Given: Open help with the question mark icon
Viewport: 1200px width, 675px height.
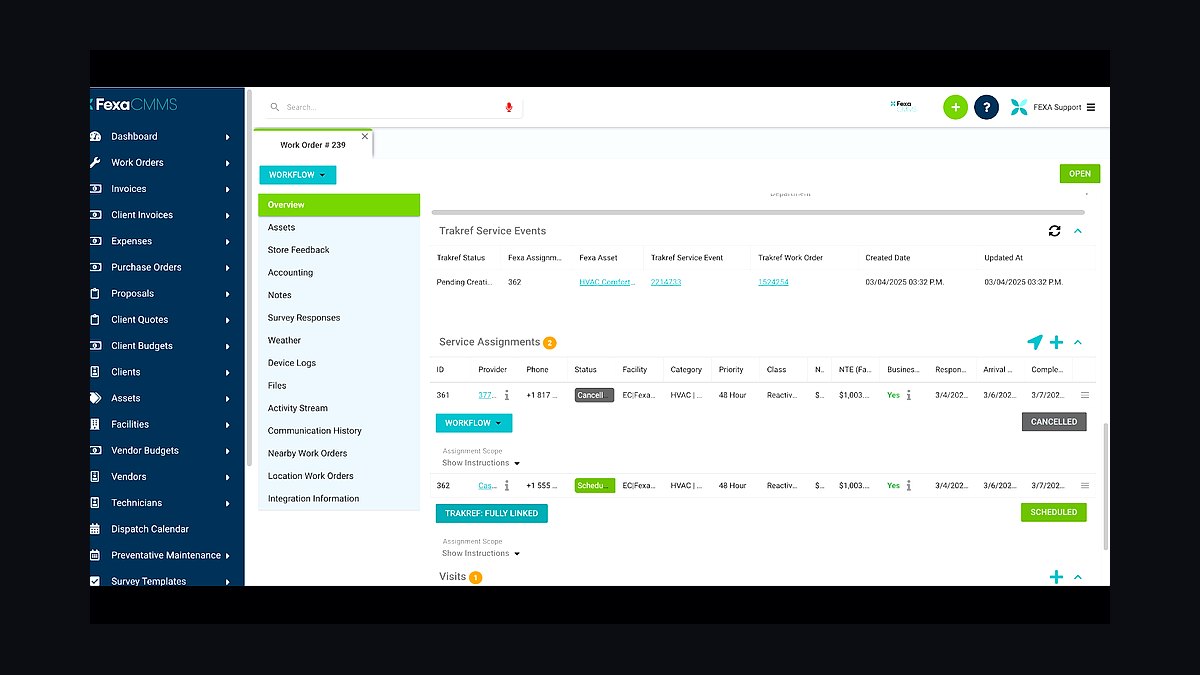Looking at the screenshot, I should click(x=986, y=107).
